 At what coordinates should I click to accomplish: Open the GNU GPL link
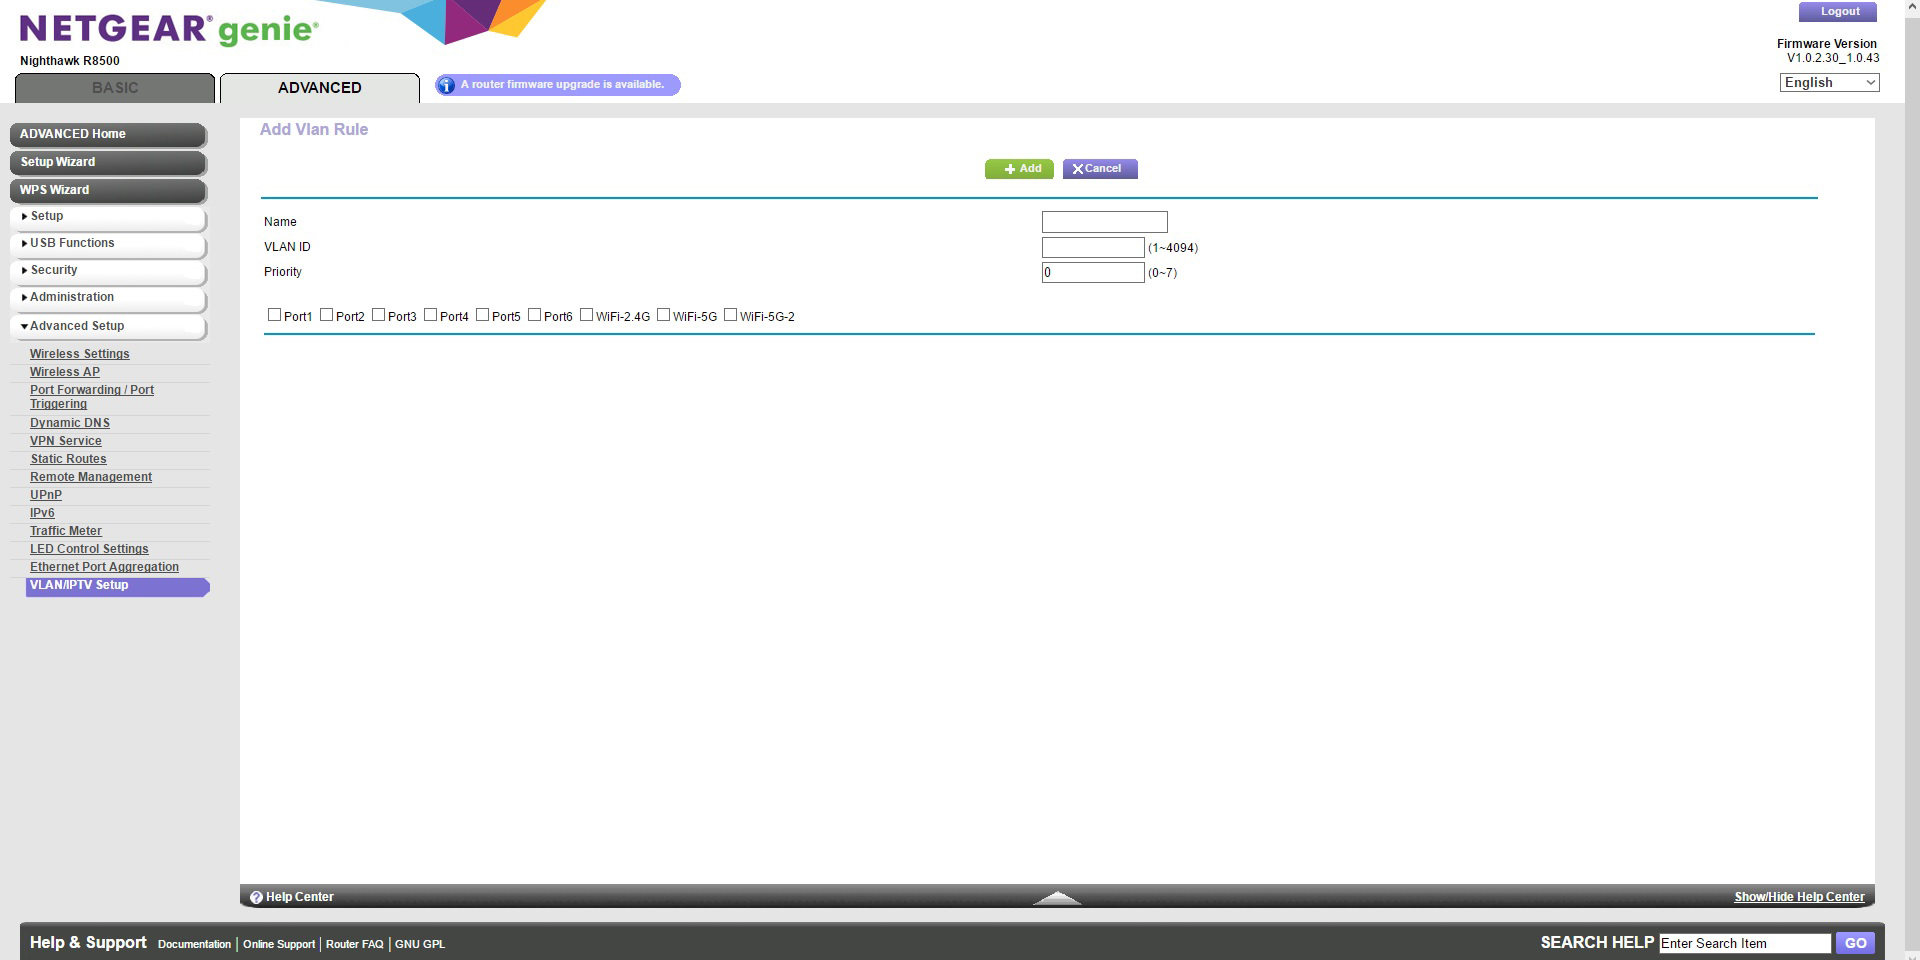click(420, 944)
